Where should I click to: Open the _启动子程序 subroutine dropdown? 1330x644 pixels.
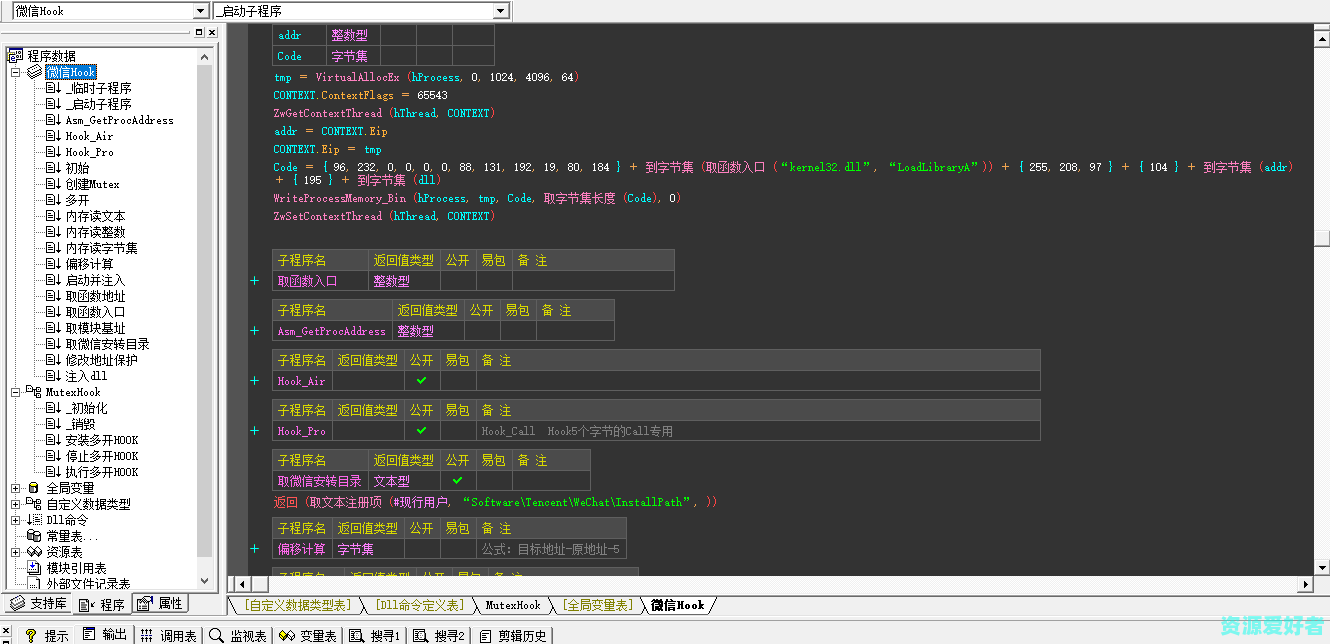pyautogui.click(x=501, y=11)
